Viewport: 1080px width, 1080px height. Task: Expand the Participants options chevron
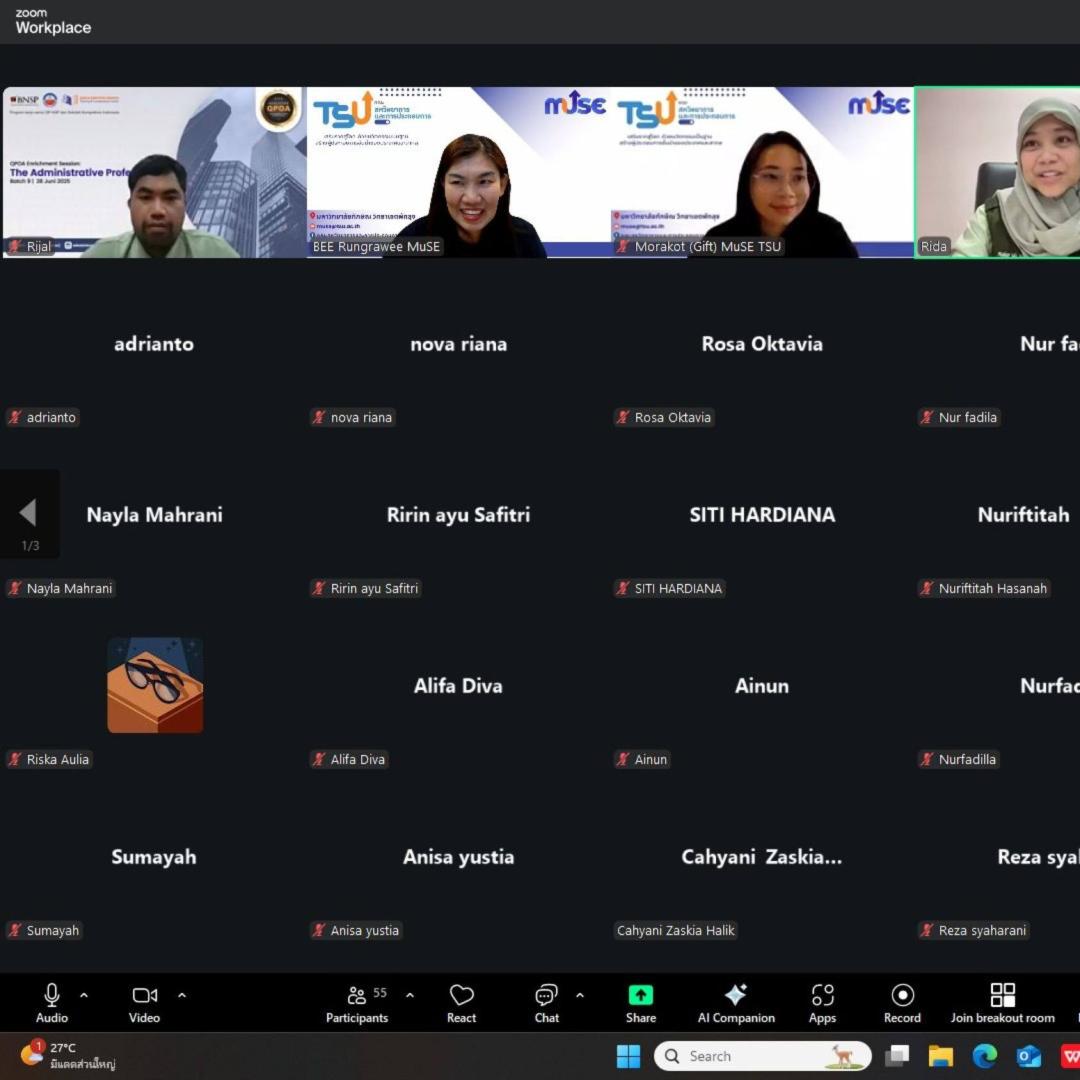click(410, 995)
